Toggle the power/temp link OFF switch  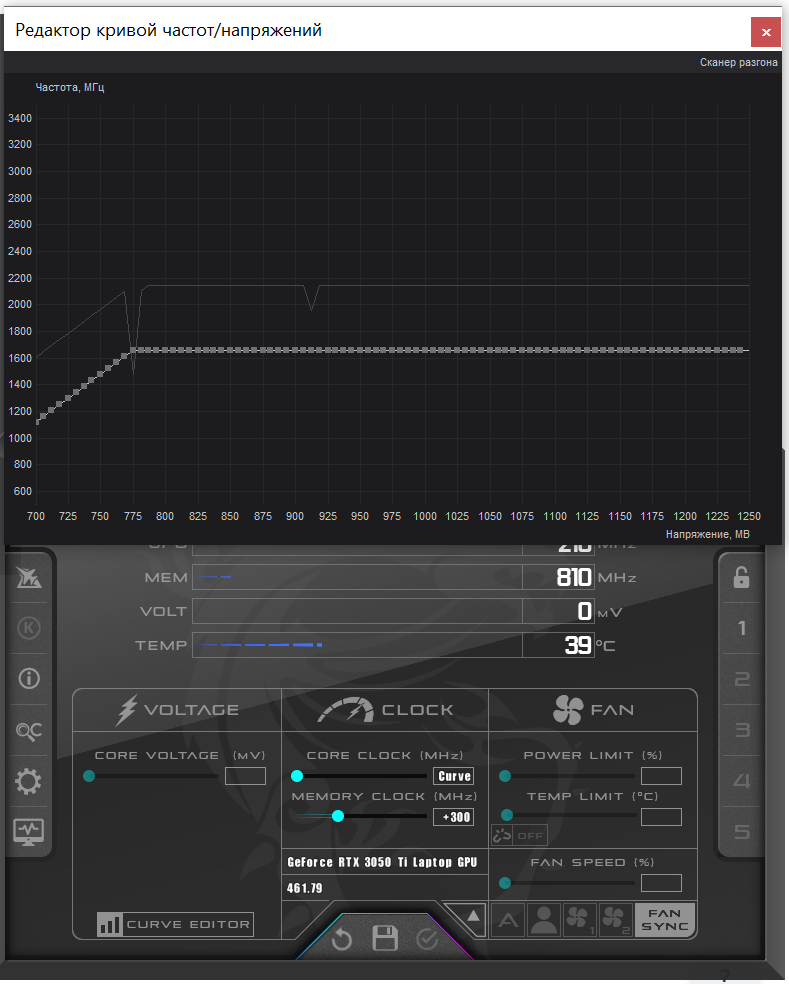pos(519,835)
